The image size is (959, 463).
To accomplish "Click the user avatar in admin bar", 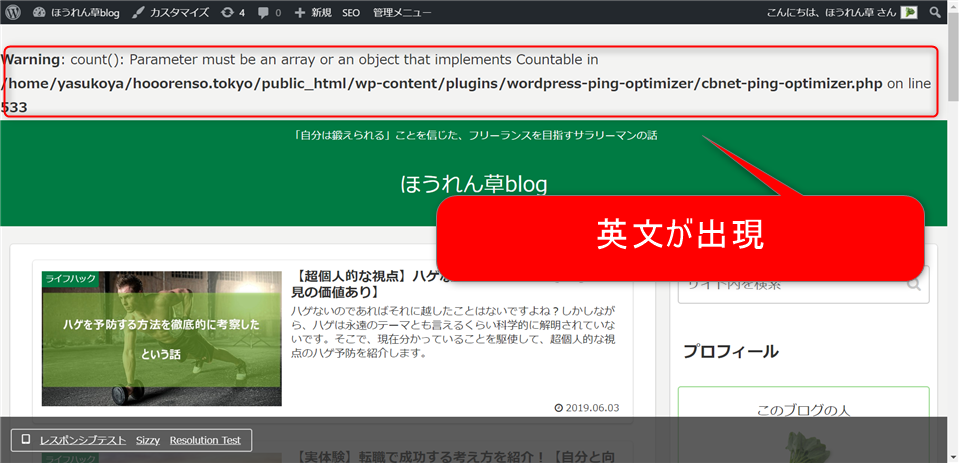I will coord(909,12).
